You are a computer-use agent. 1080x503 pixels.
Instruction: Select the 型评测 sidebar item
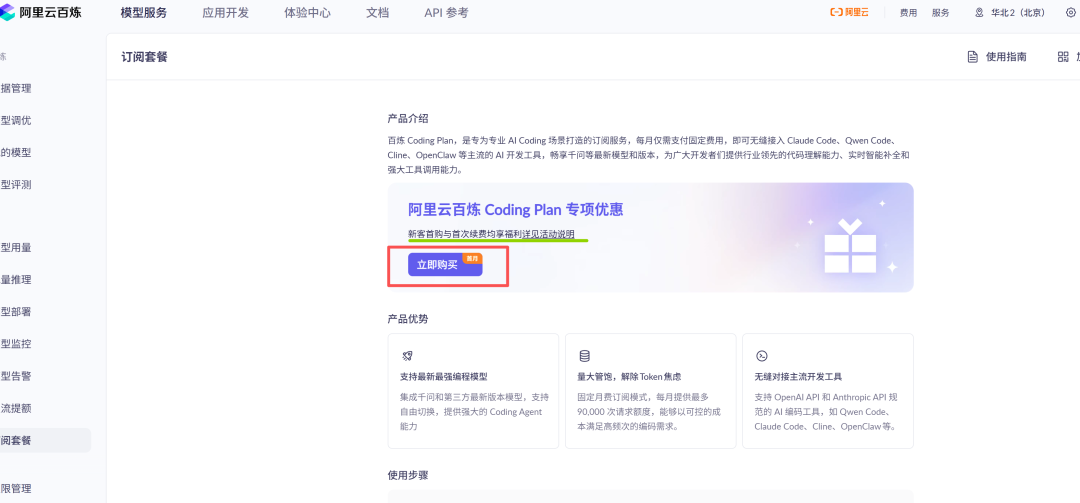point(16,185)
